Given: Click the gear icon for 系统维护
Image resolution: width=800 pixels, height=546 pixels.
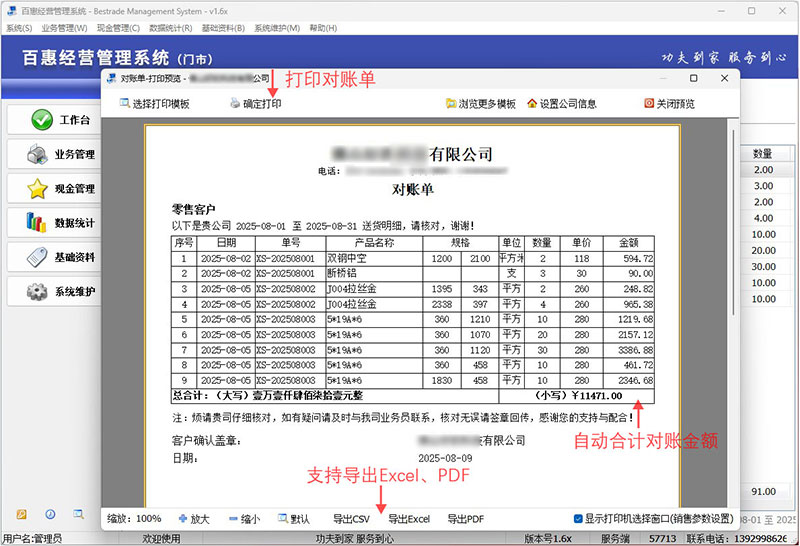Looking at the screenshot, I should pyautogui.click(x=37, y=291).
